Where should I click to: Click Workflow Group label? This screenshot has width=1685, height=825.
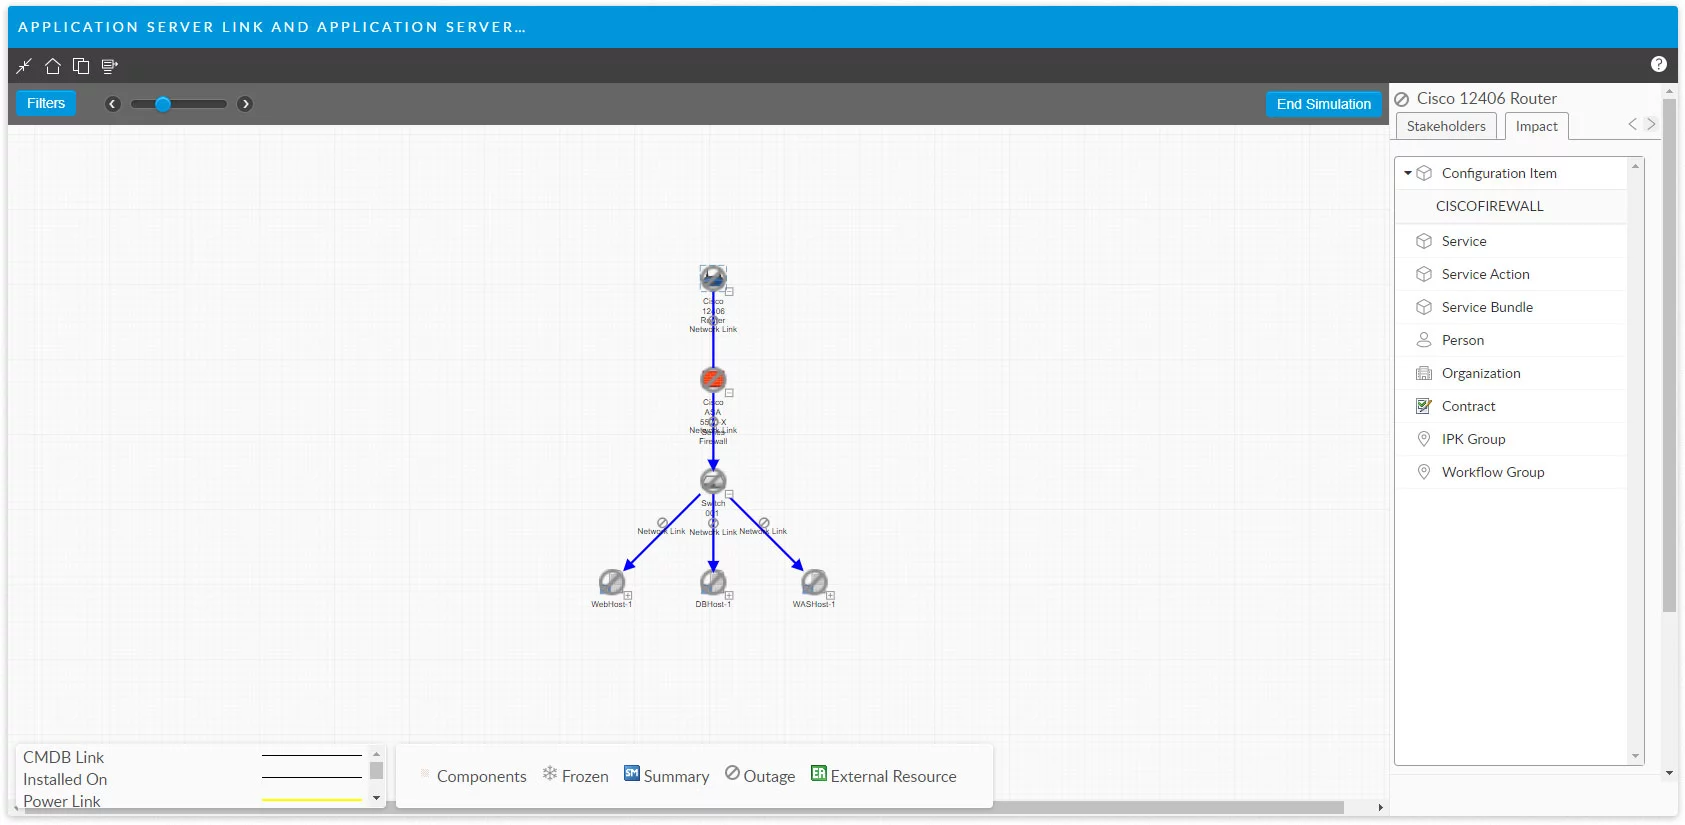(1493, 472)
